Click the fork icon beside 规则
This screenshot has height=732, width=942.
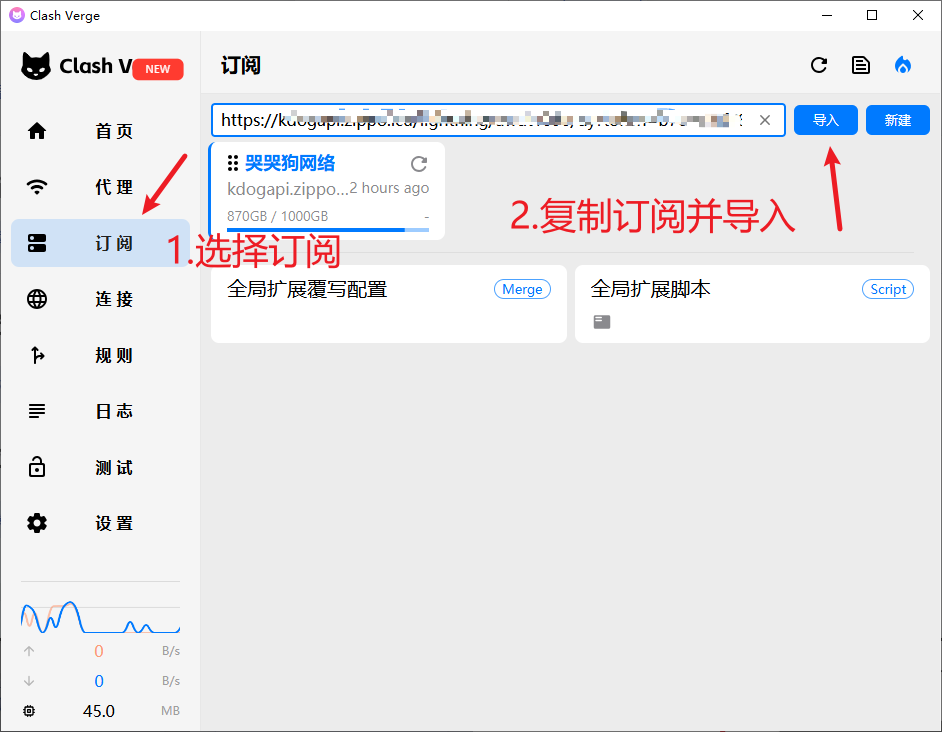37,355
